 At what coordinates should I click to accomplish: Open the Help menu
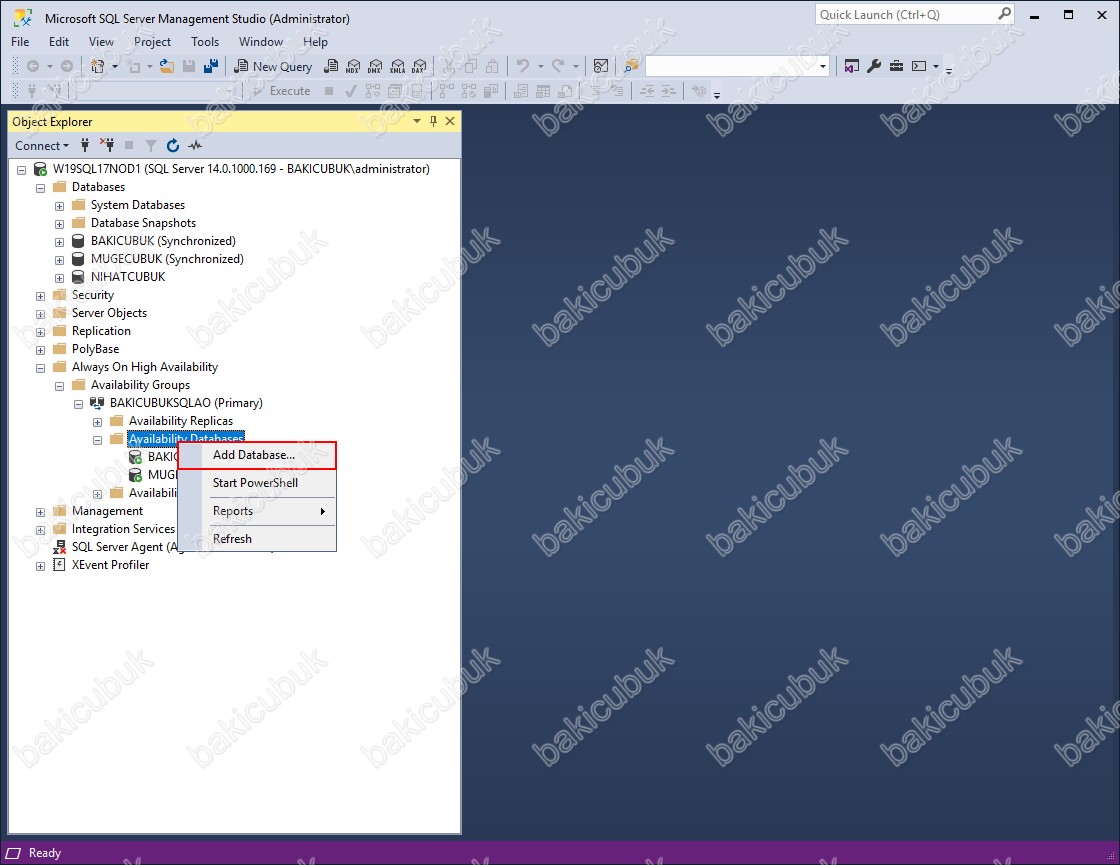[x=315, y=41]
